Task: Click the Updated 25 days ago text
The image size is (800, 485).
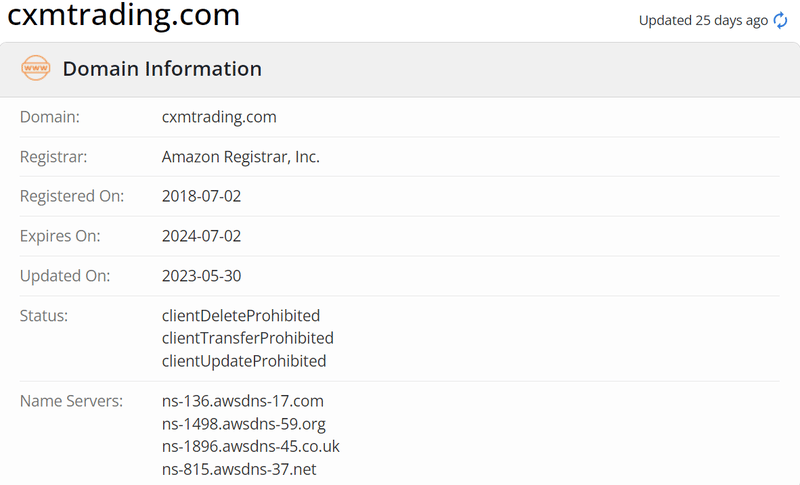Action: [703, 20]
